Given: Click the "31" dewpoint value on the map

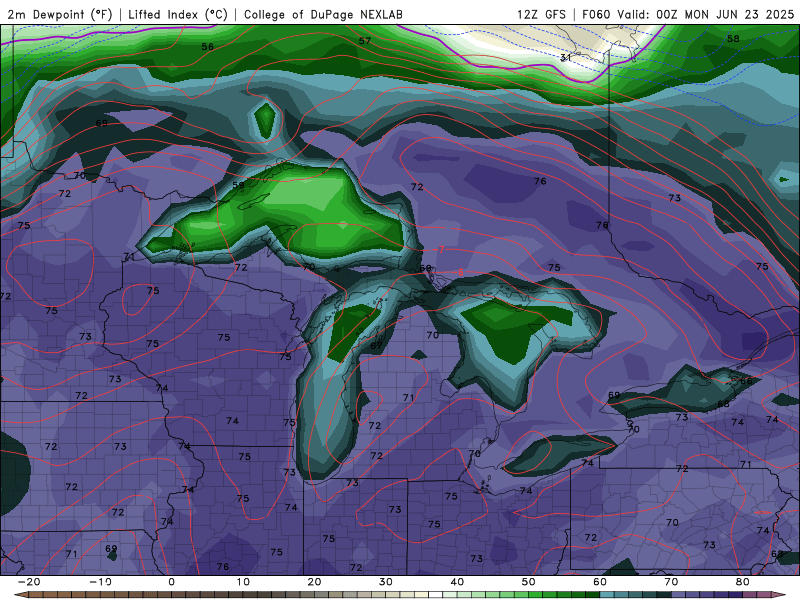Looking at the screenshot, I should (565, 58).
